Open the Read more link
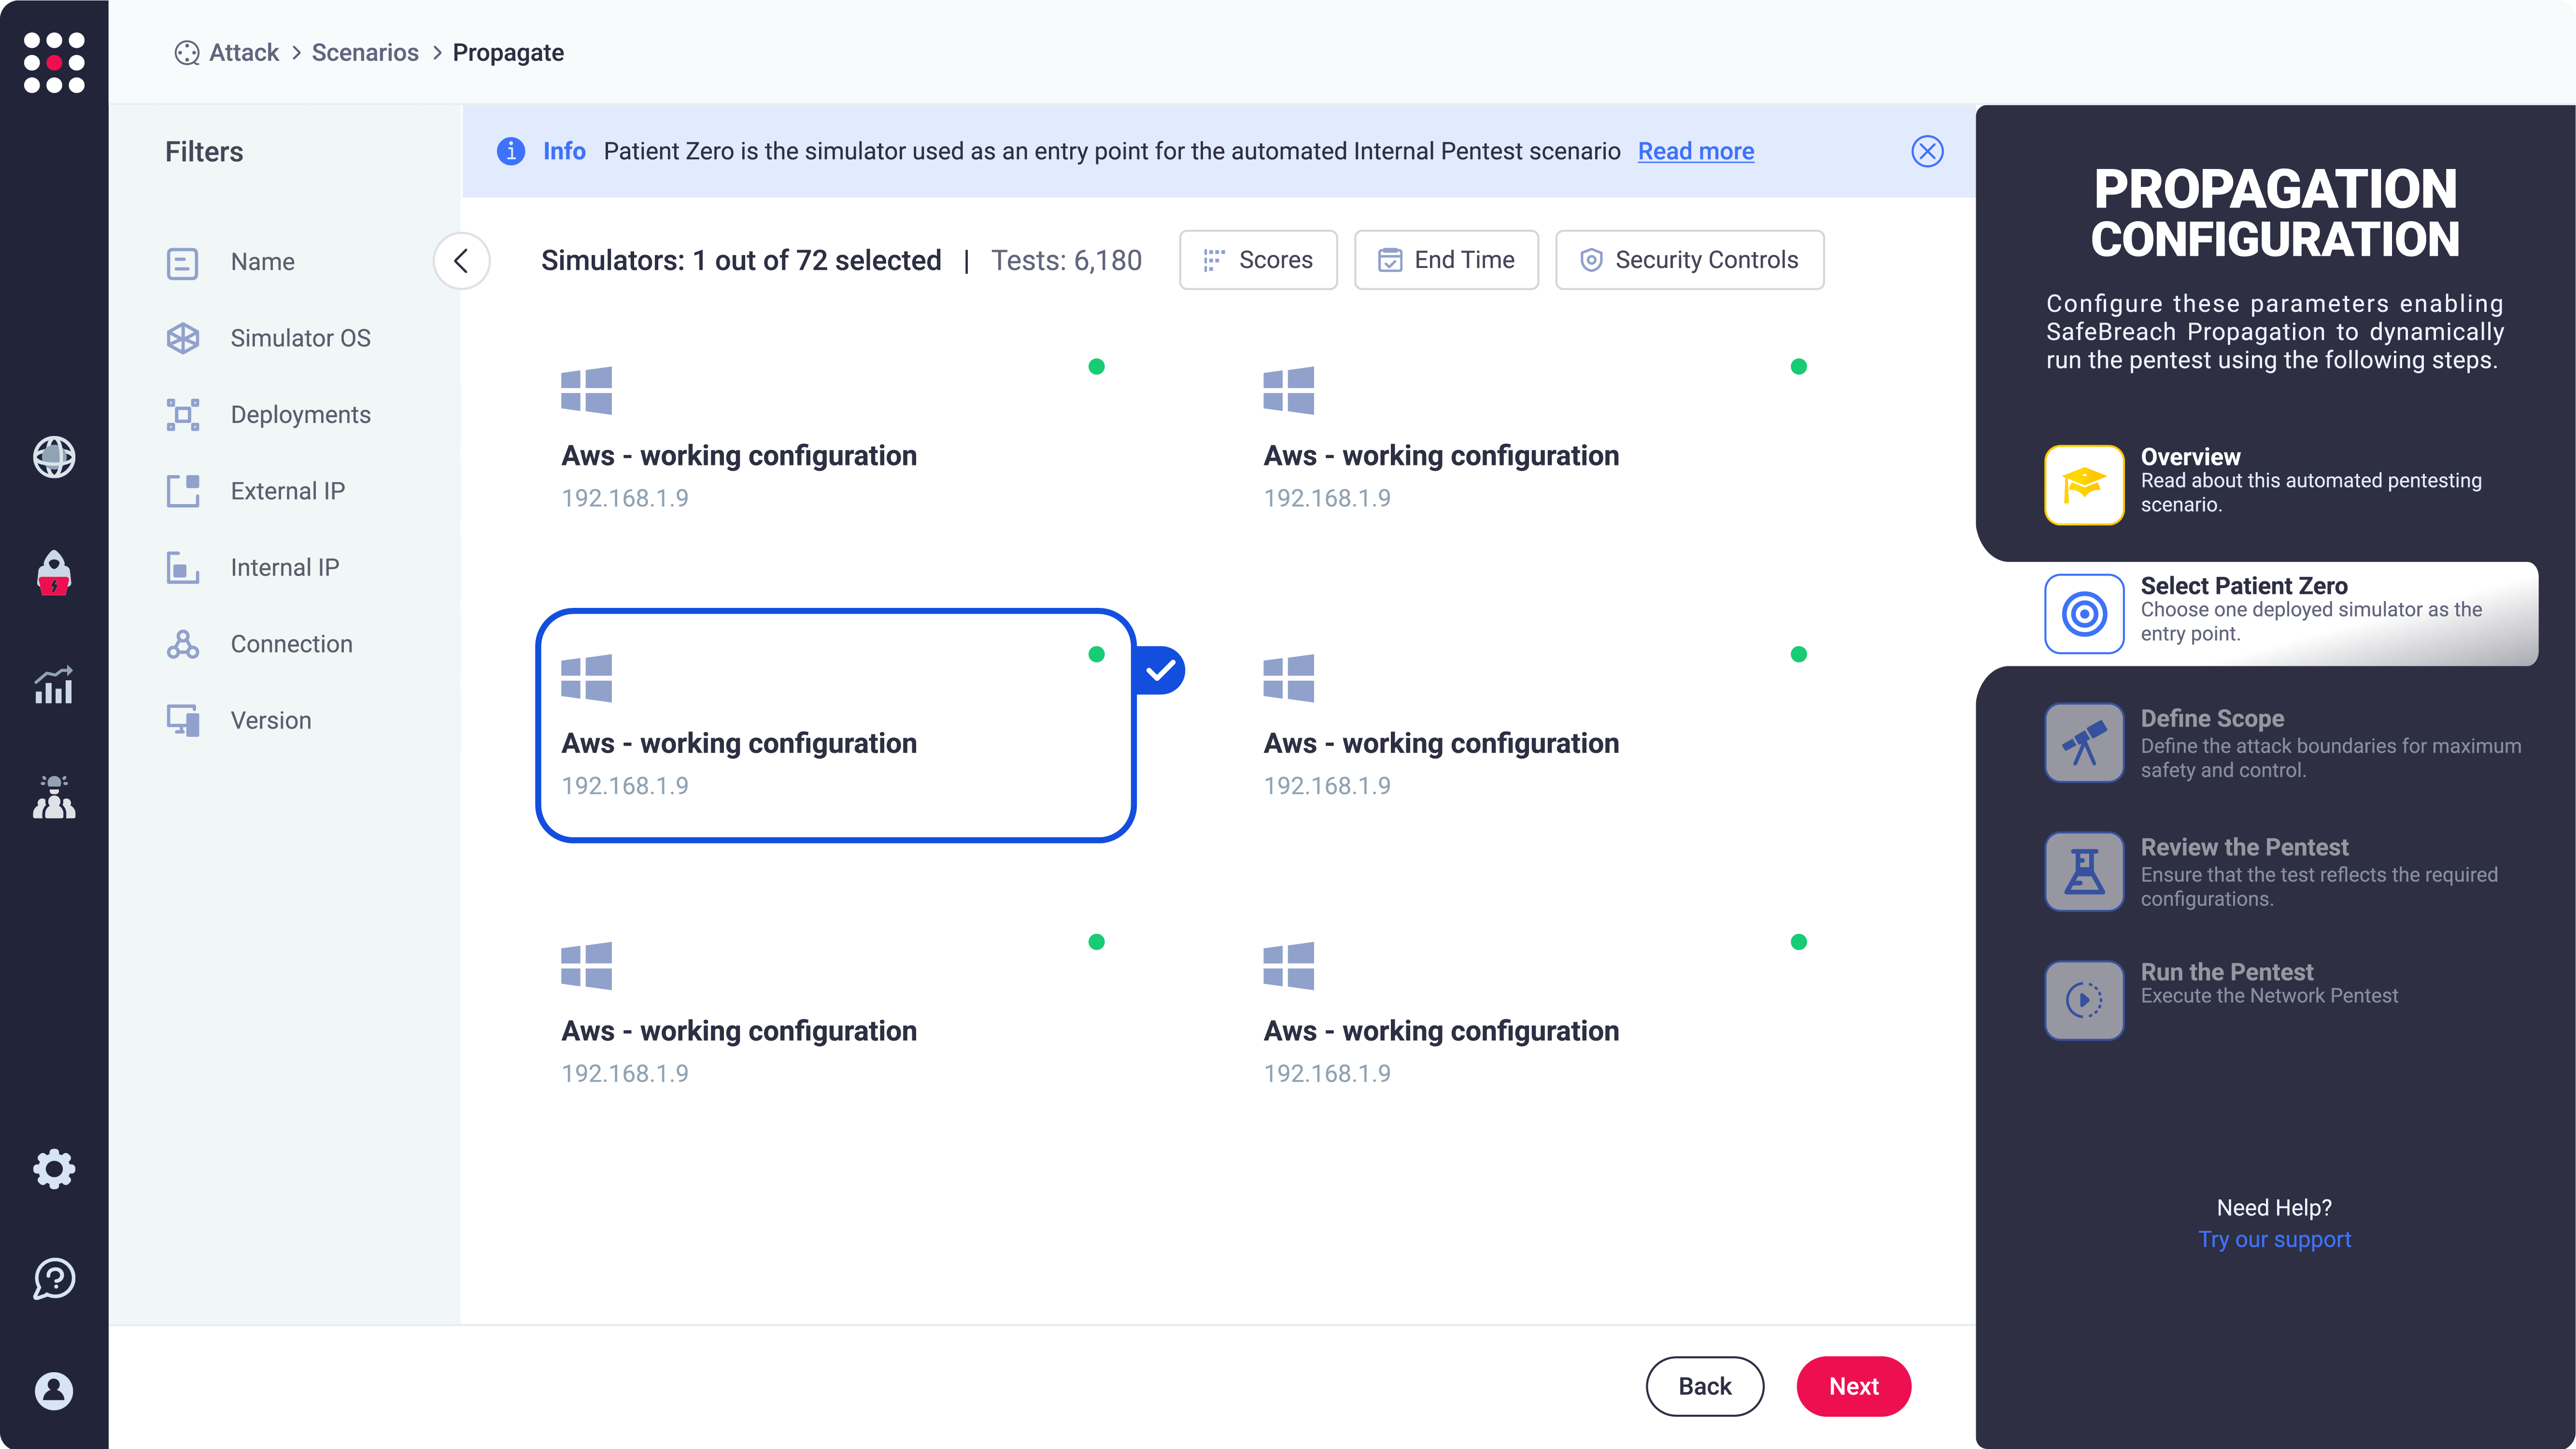The image size is (2576, 1449). click(x=1696, y=151)
